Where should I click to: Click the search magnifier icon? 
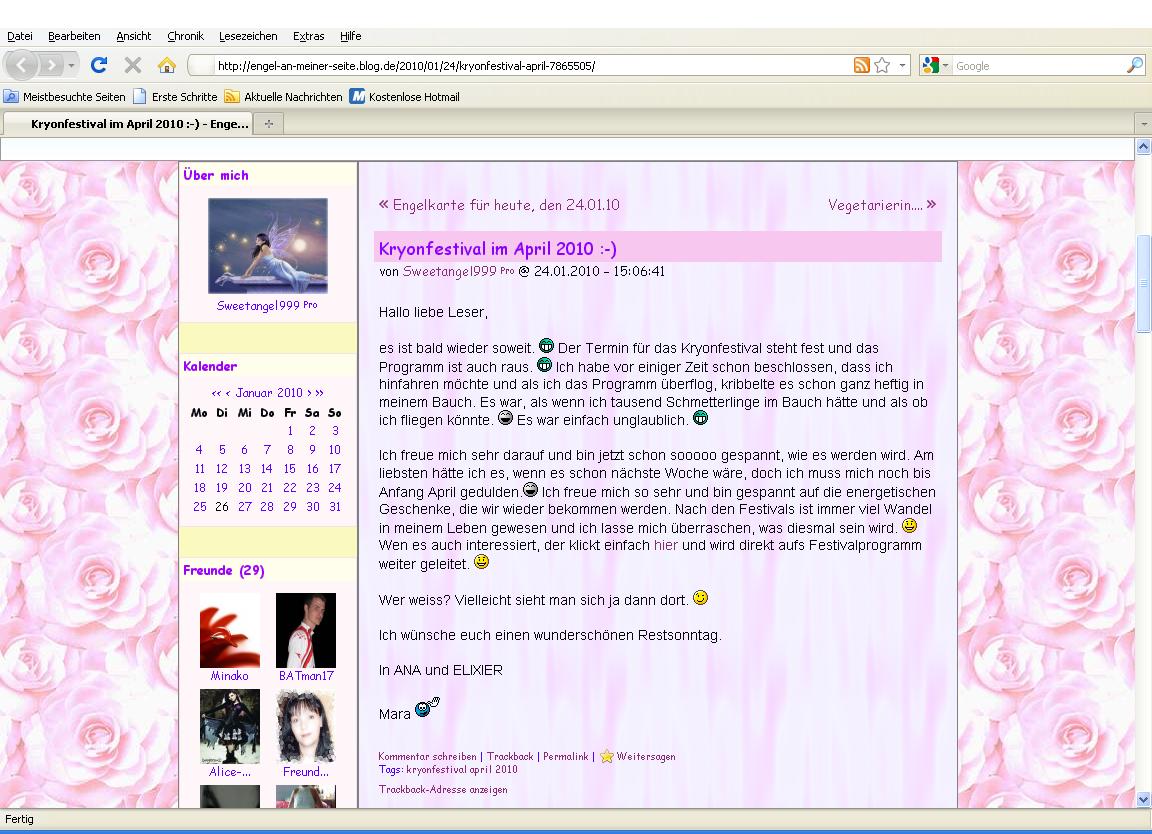(1134, 66)
